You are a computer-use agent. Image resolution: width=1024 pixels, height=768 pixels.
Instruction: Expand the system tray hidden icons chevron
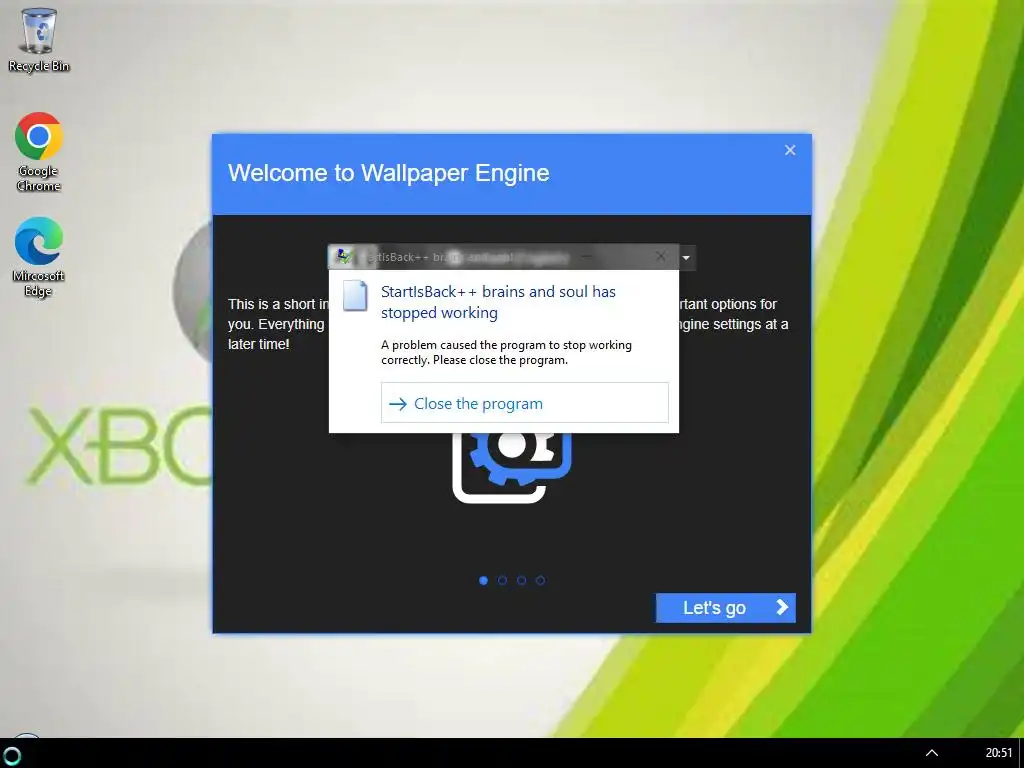[x=932, y=753]
